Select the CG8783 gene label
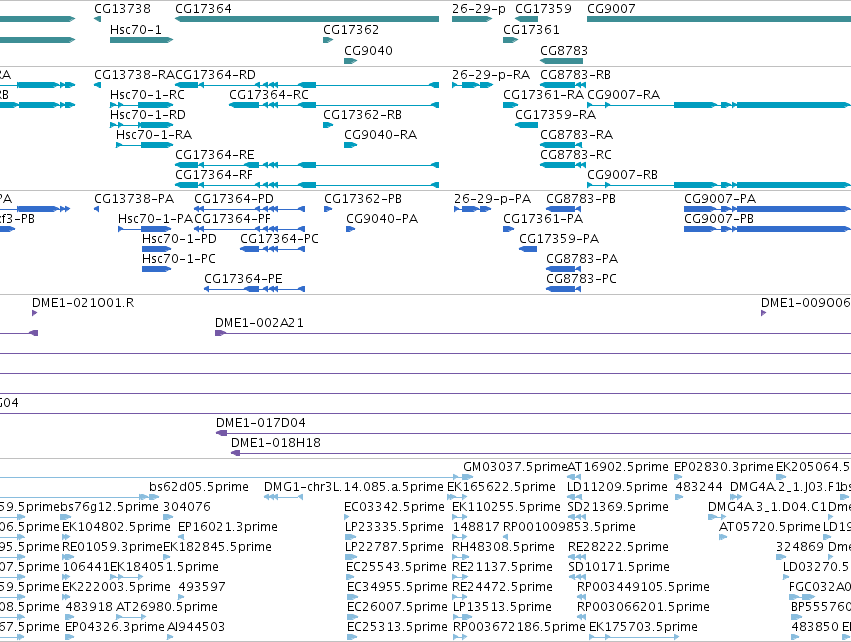 coord(564,50)
